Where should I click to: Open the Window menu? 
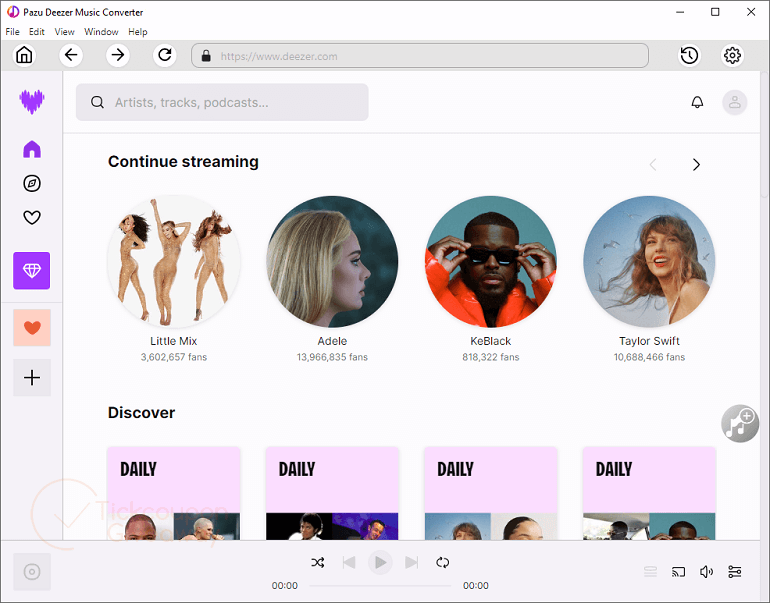click(101, 31)
